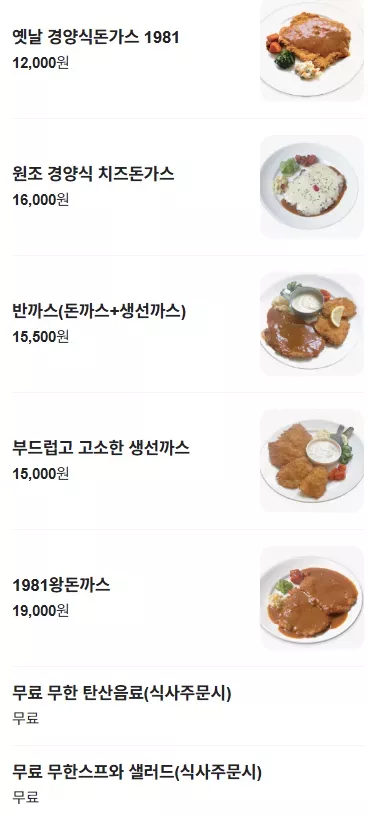Click the tartar sauce cup in the 생선까스 photo
Screen dimensions: 368x816
point(323,451)
